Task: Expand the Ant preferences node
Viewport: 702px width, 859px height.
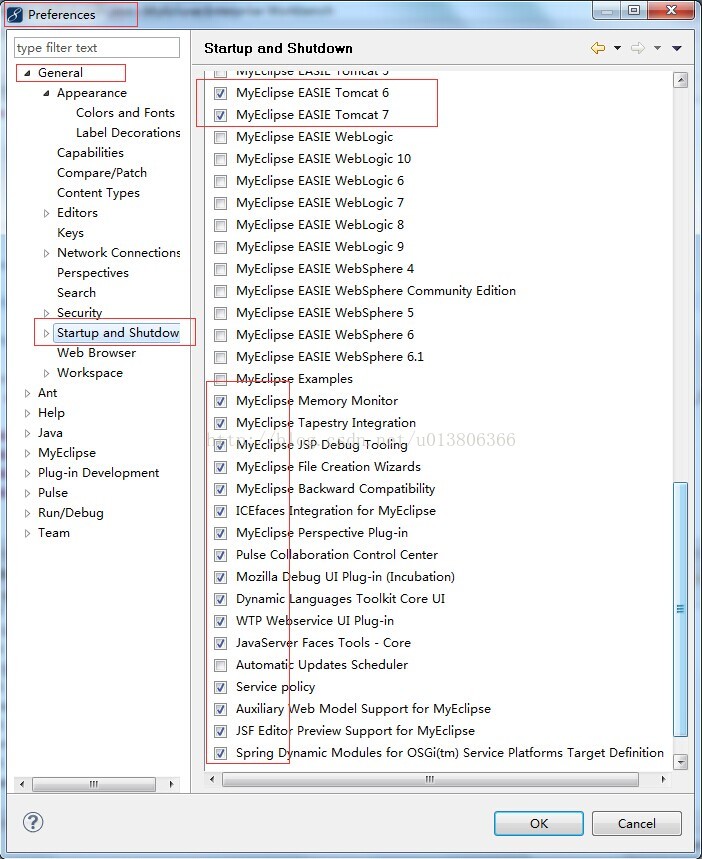Action: click(x=27, y=393)
